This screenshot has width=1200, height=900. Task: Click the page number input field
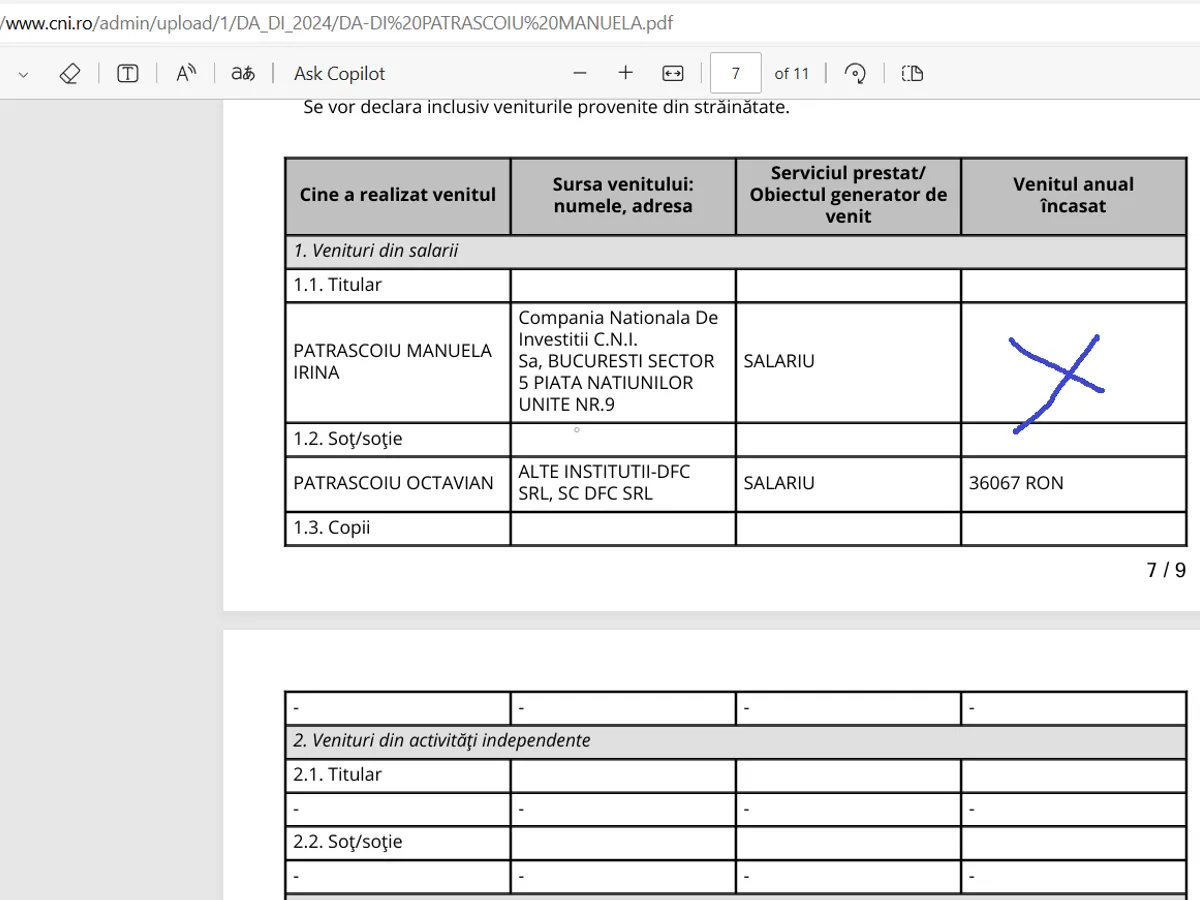pos(735,73)
